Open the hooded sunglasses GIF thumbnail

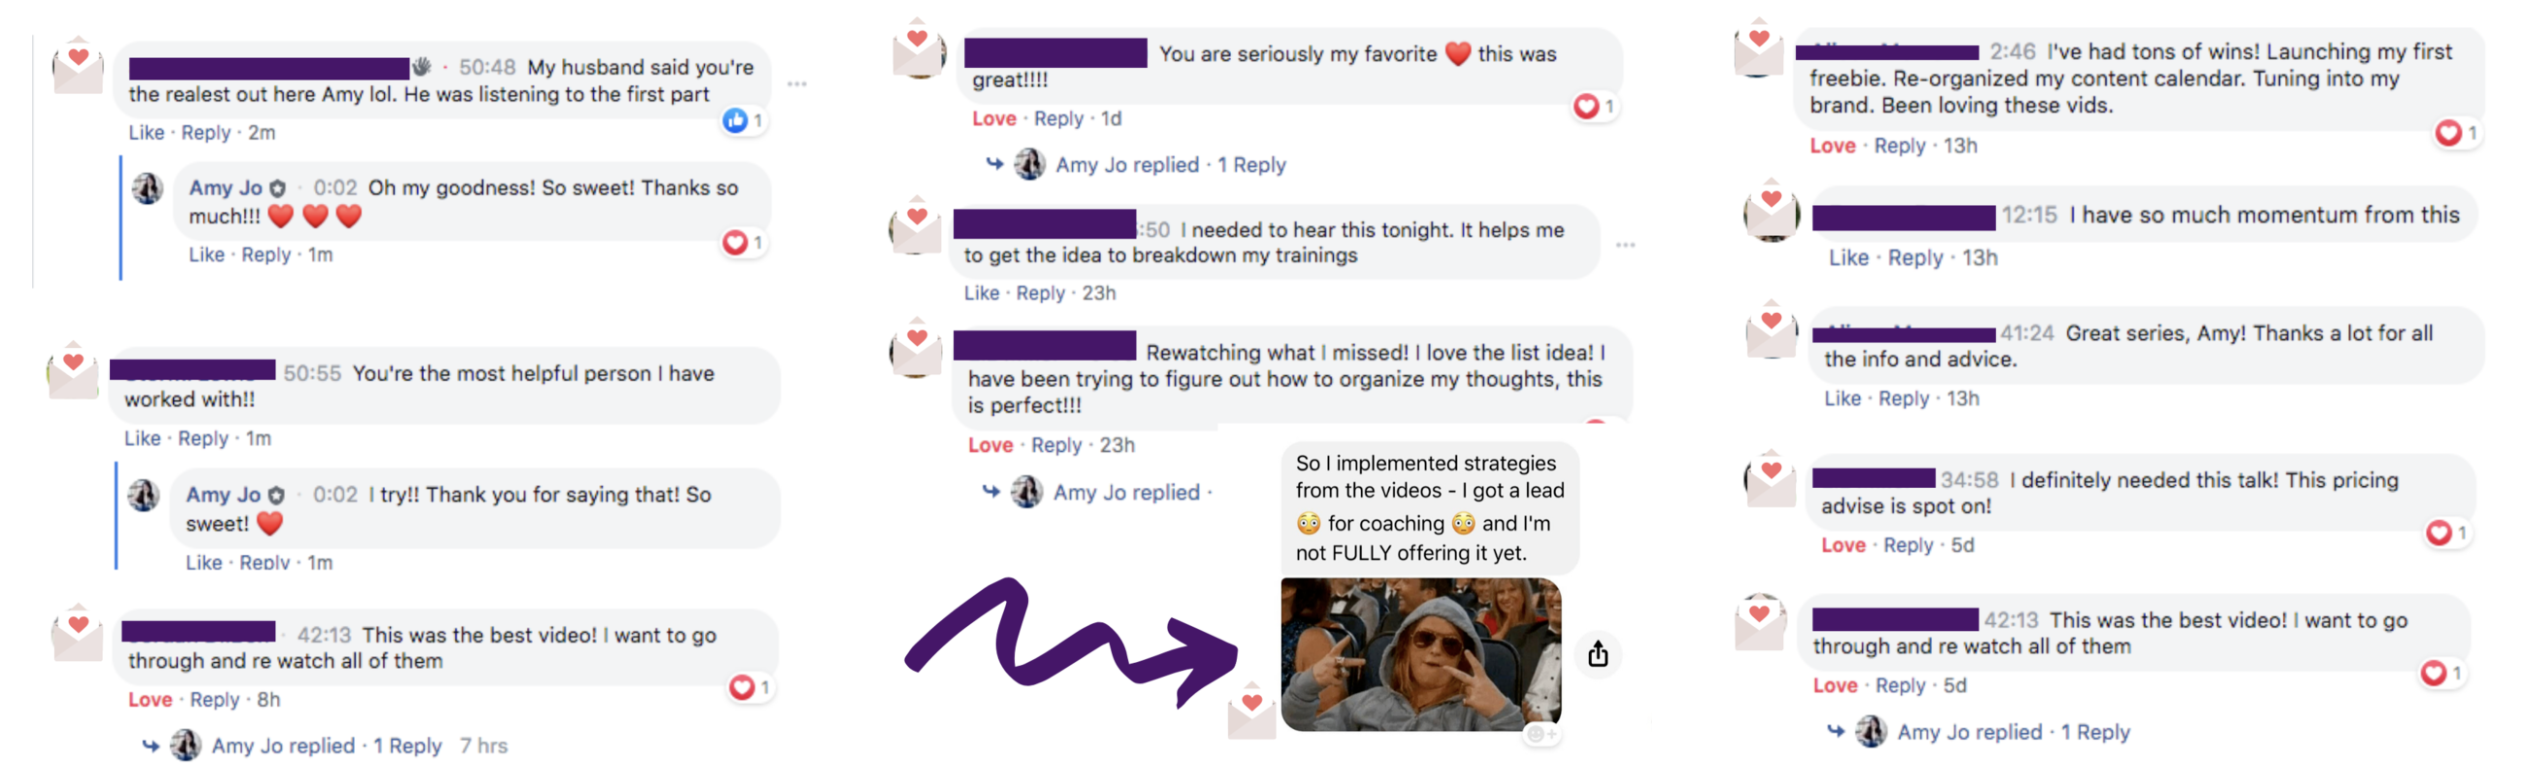point(1421,654)
